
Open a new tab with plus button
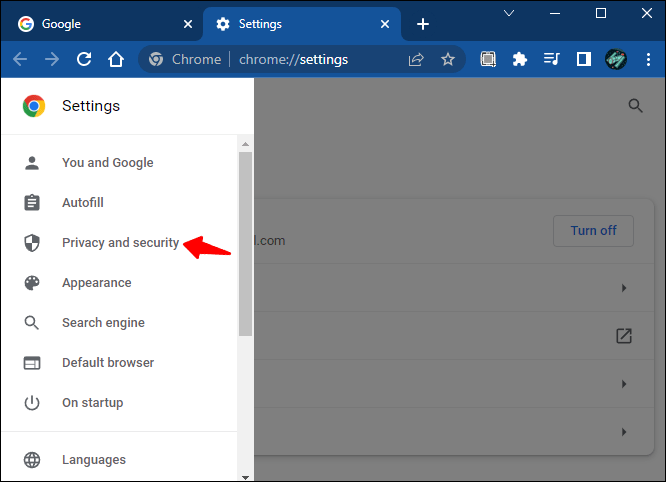423,24
